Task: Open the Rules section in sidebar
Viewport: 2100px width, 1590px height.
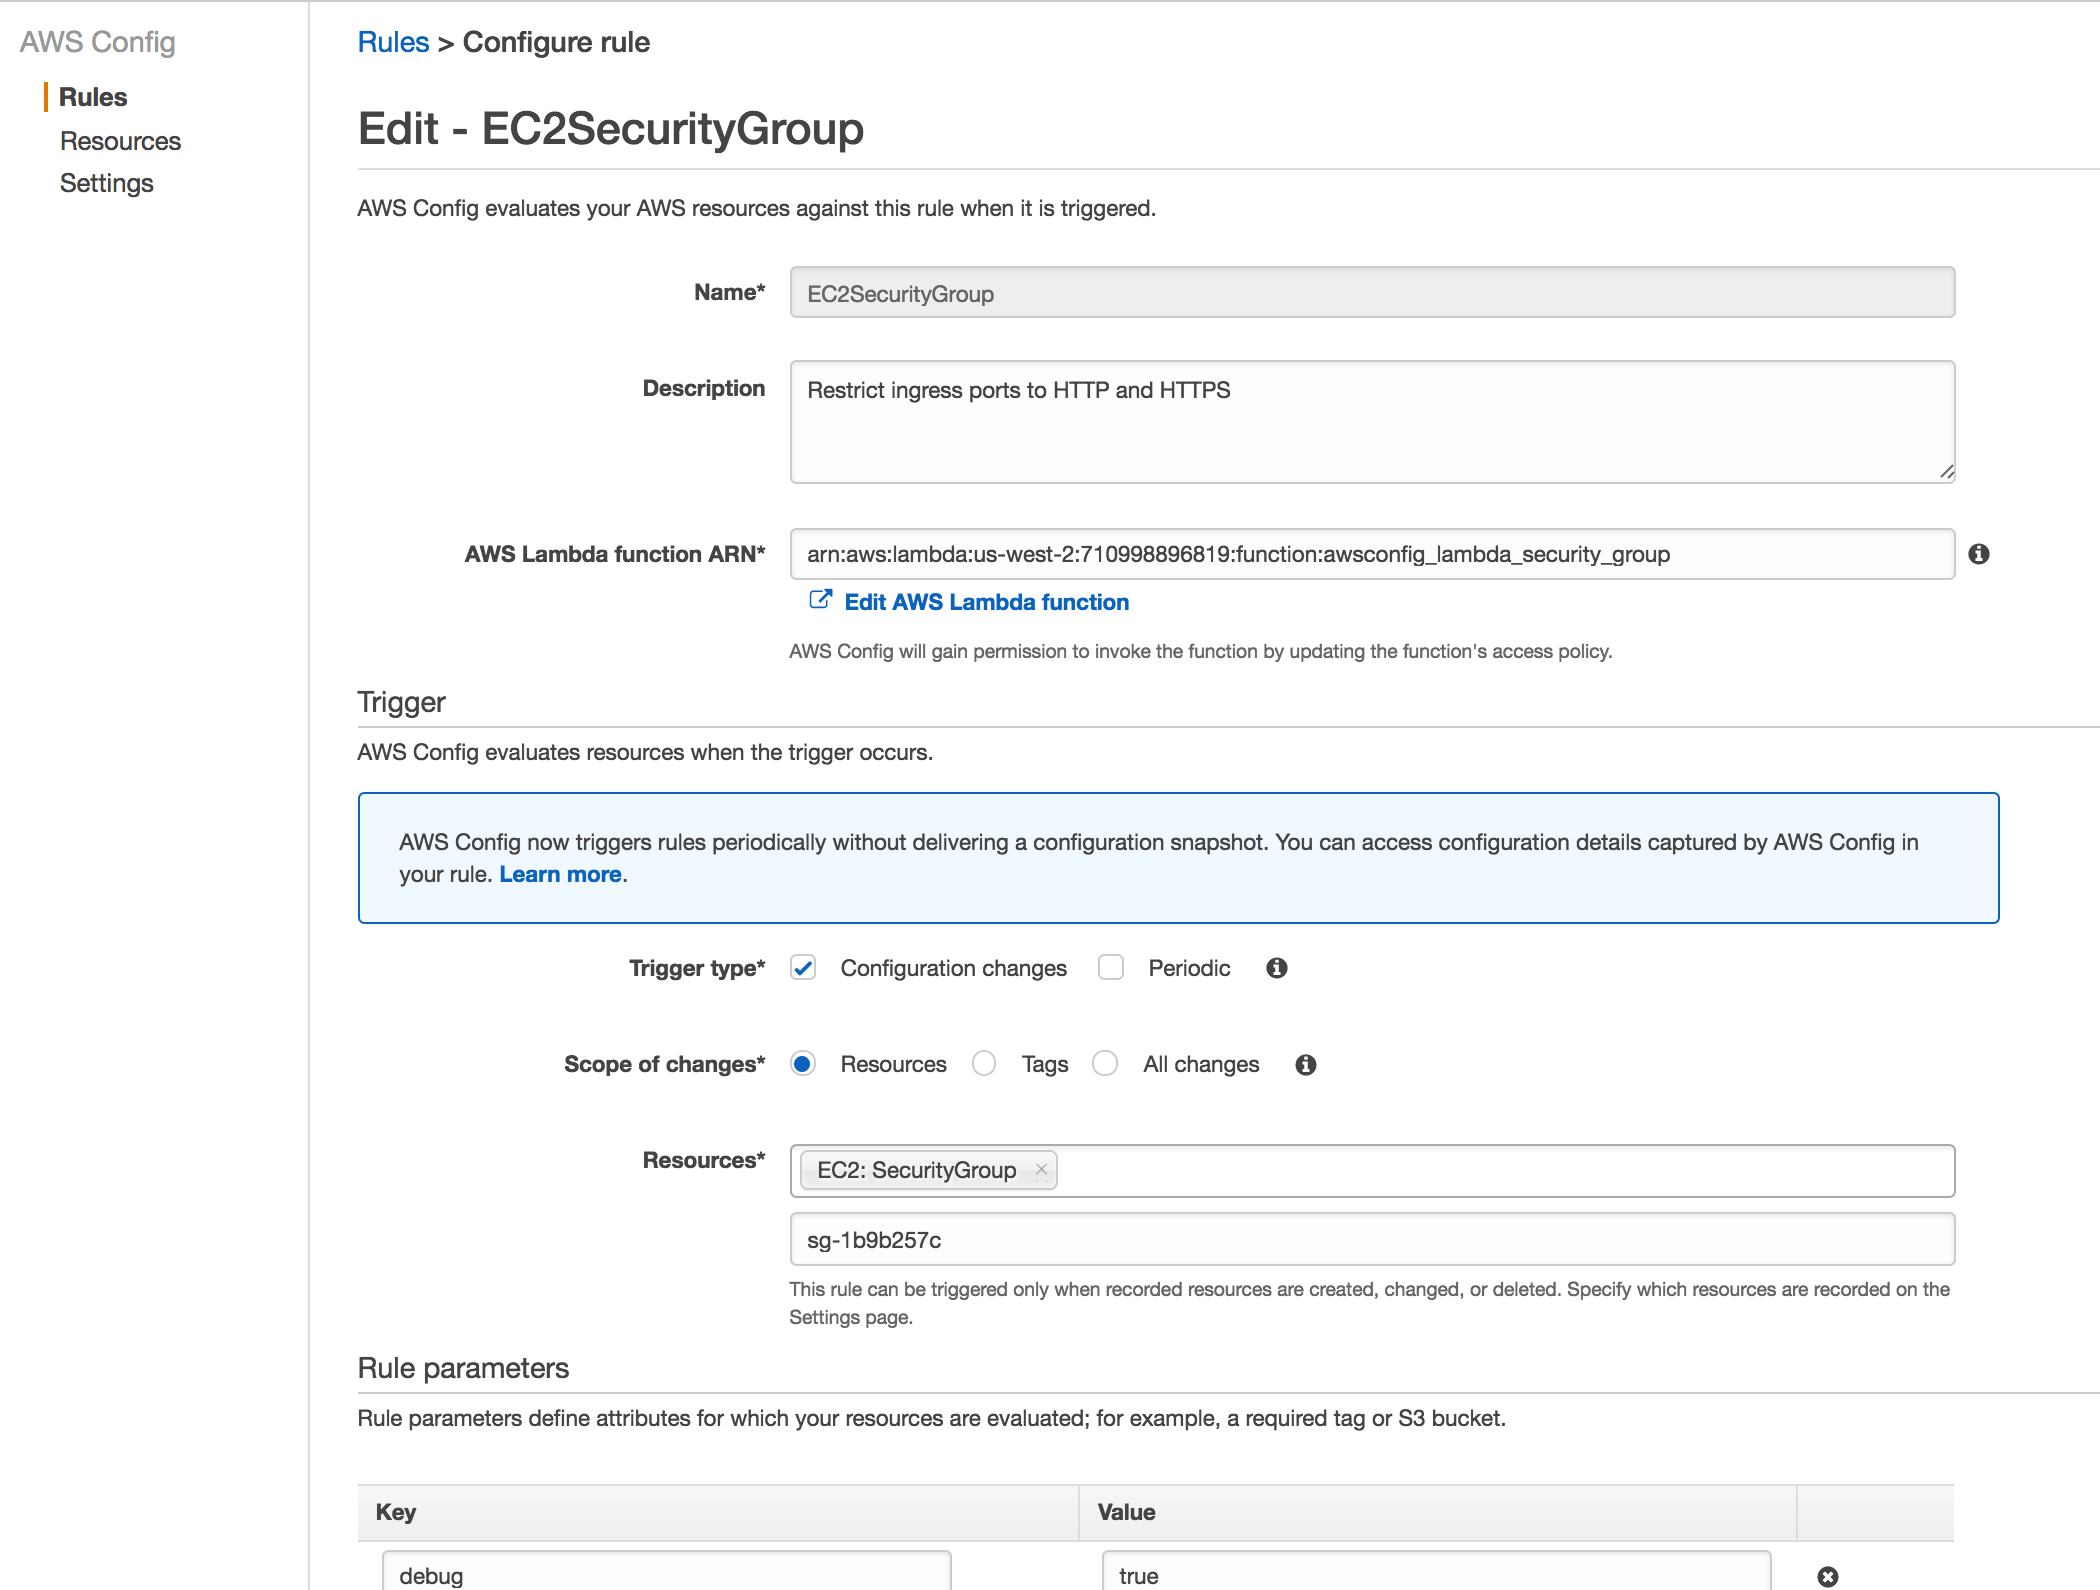Action: tap(93, 97)
